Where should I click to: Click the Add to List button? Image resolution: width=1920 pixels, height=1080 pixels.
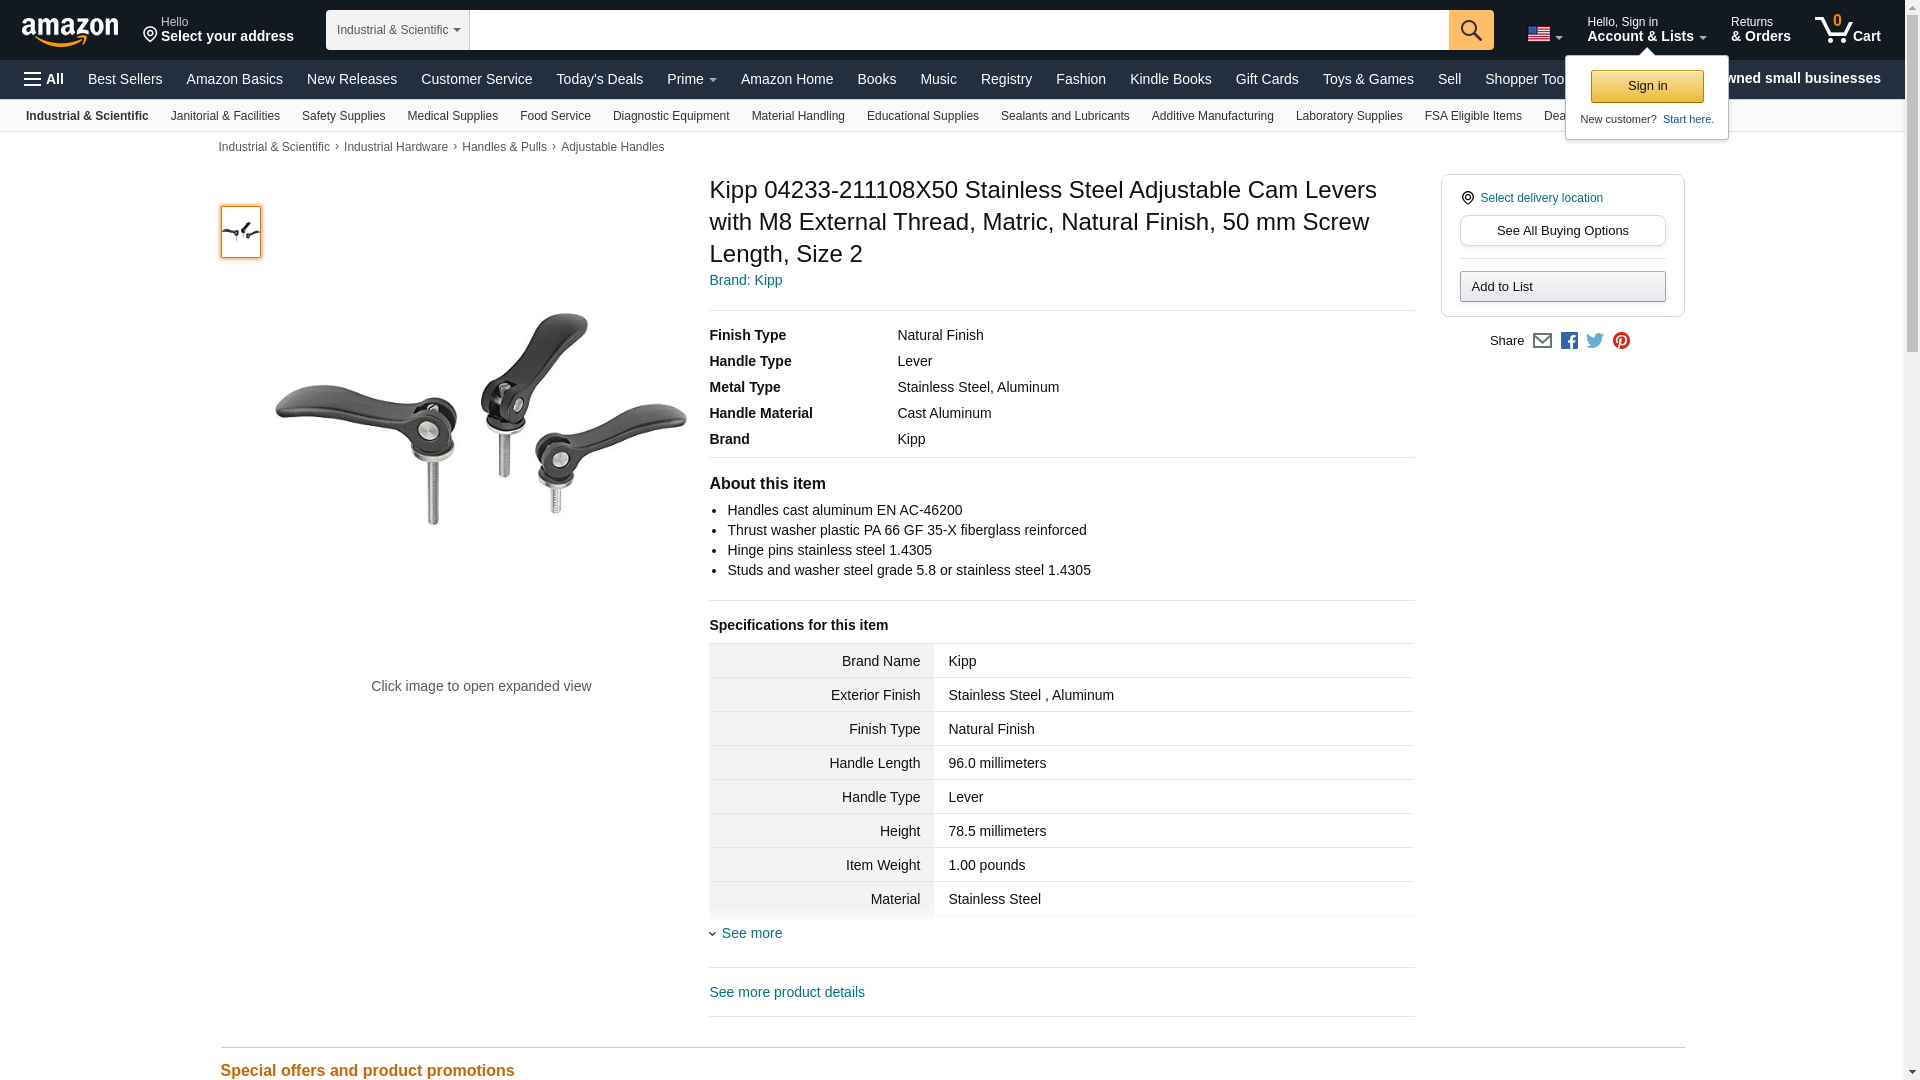pos(1562,287)
